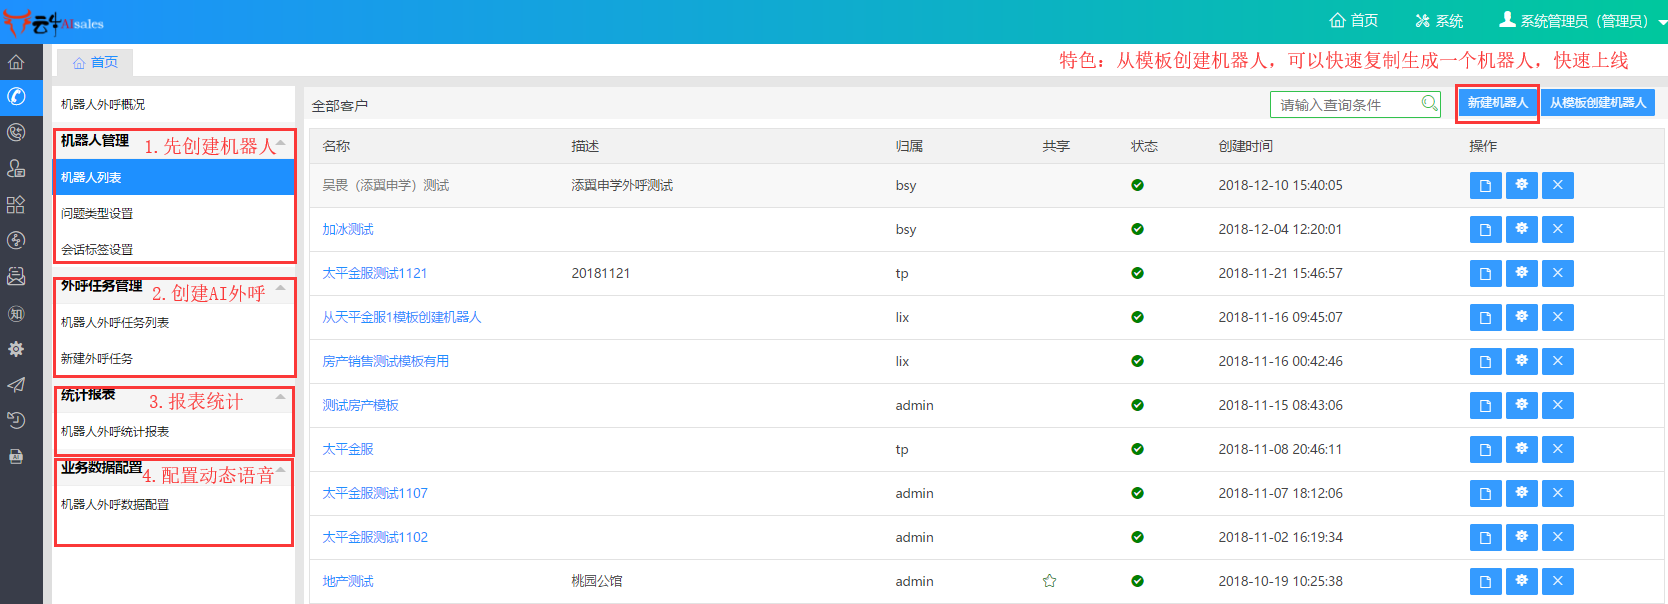Click the history clock icon in sidebar

(16, 420)
